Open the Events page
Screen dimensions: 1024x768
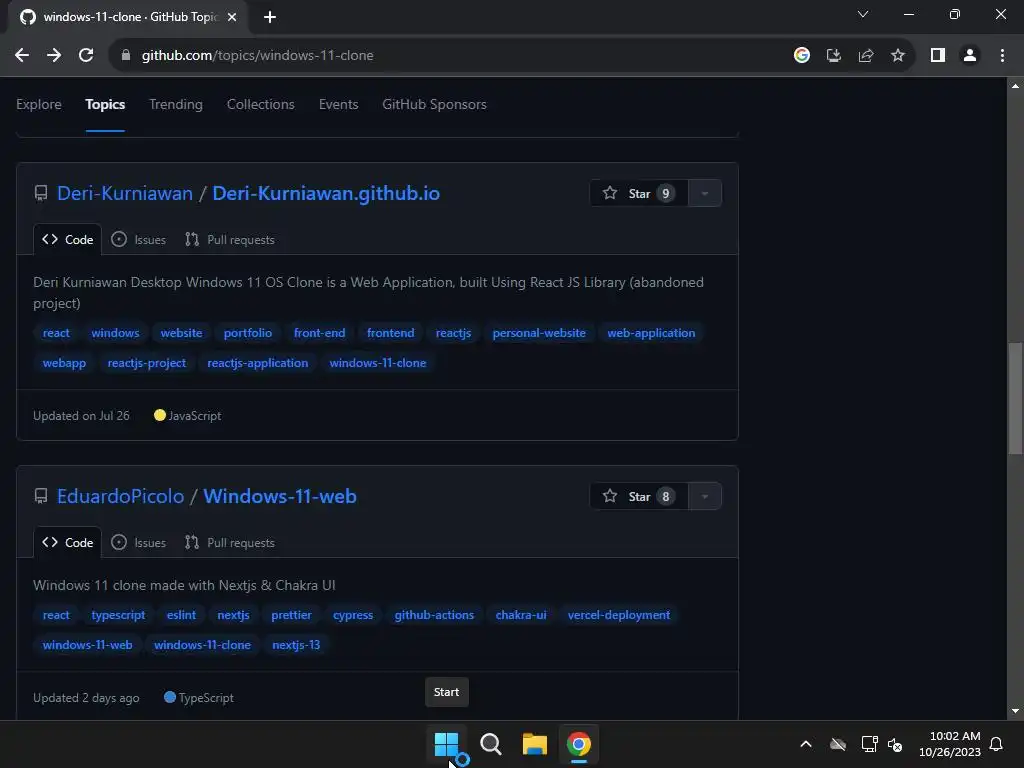338,104
